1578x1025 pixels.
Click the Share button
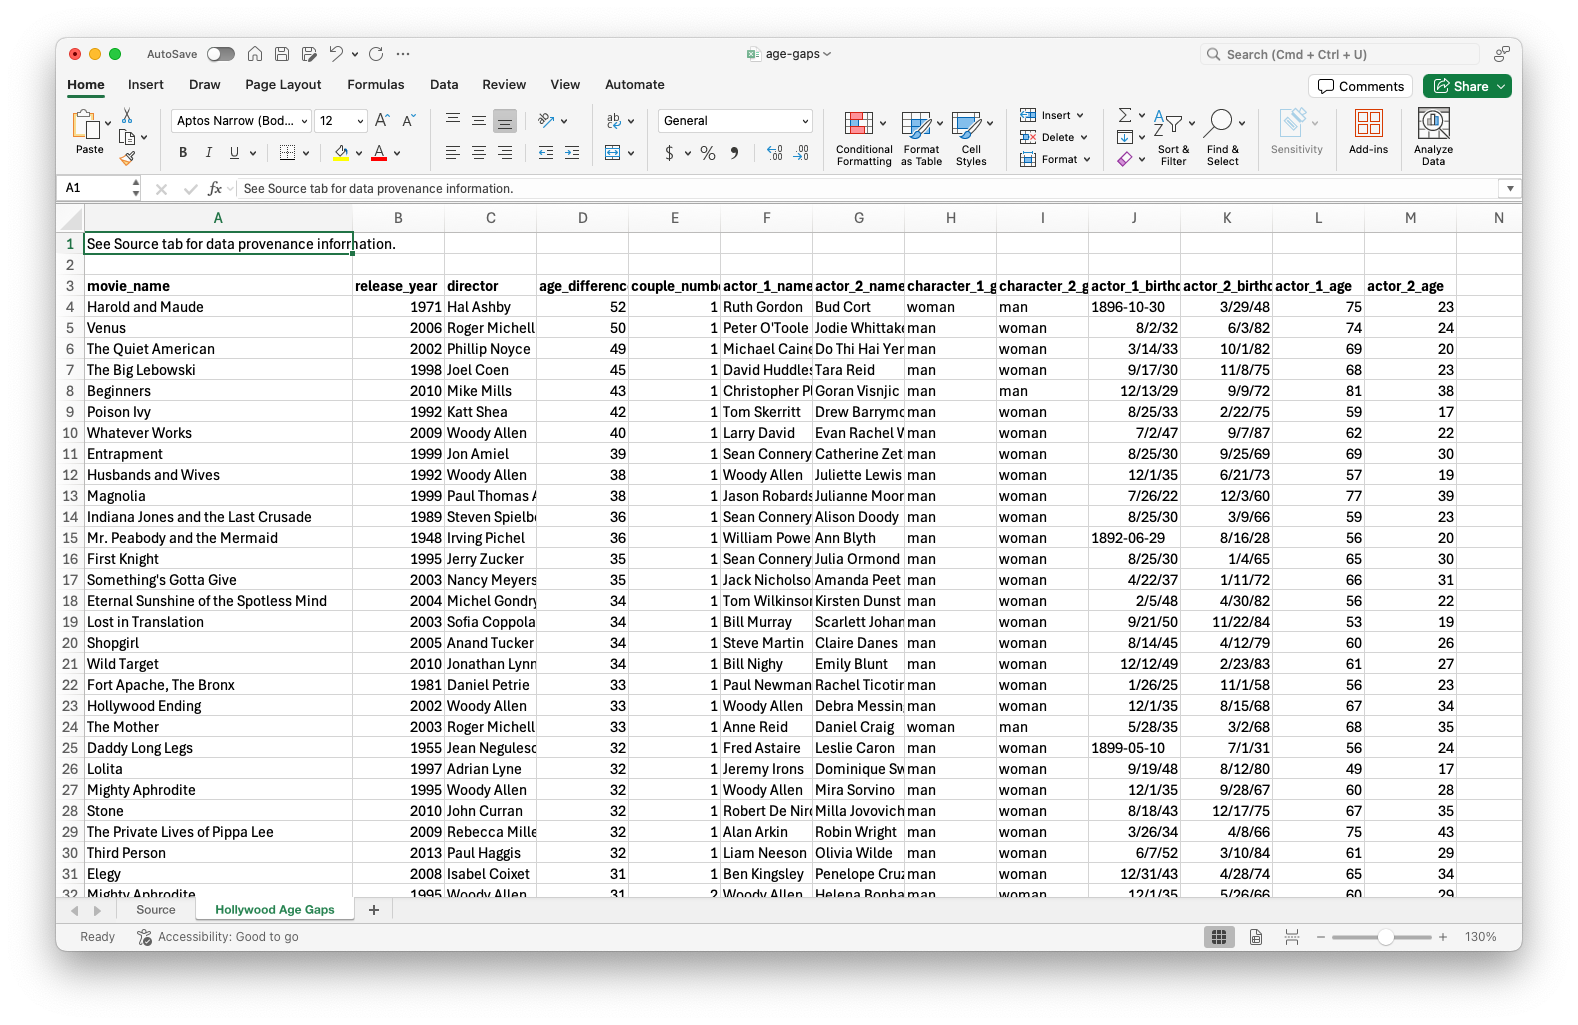[1466, 86]
